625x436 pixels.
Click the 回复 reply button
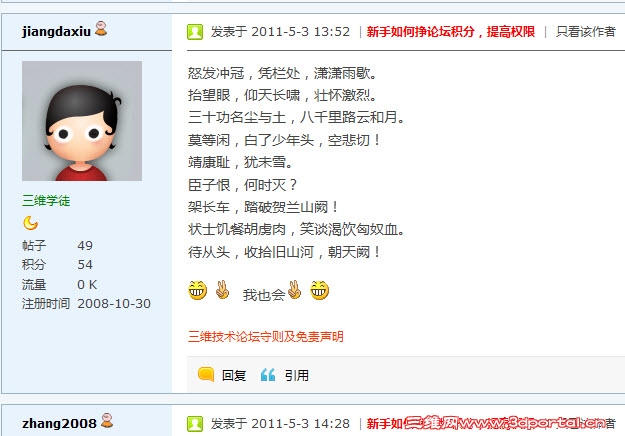pyautogui.click(x=234, y=375)
